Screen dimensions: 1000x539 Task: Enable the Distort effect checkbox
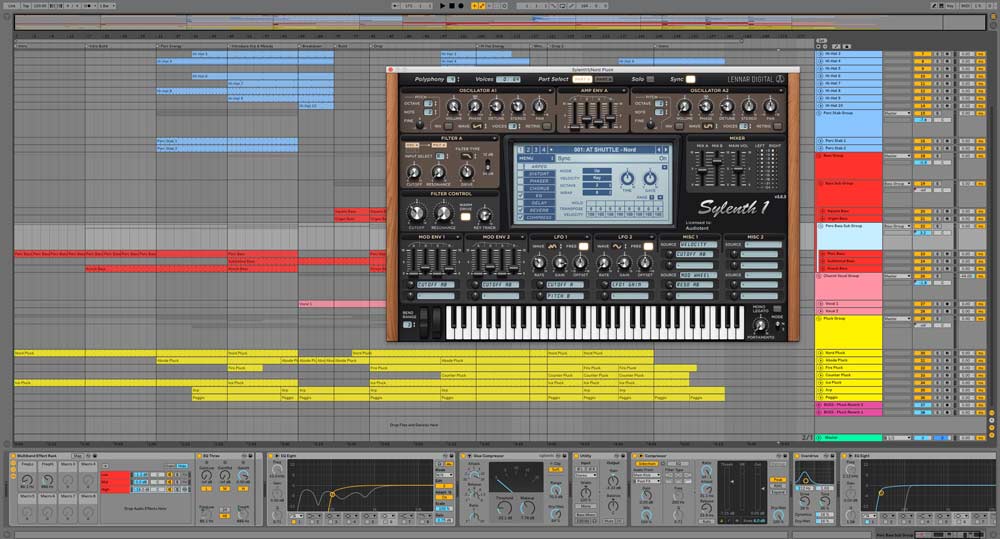pos(522,174)
